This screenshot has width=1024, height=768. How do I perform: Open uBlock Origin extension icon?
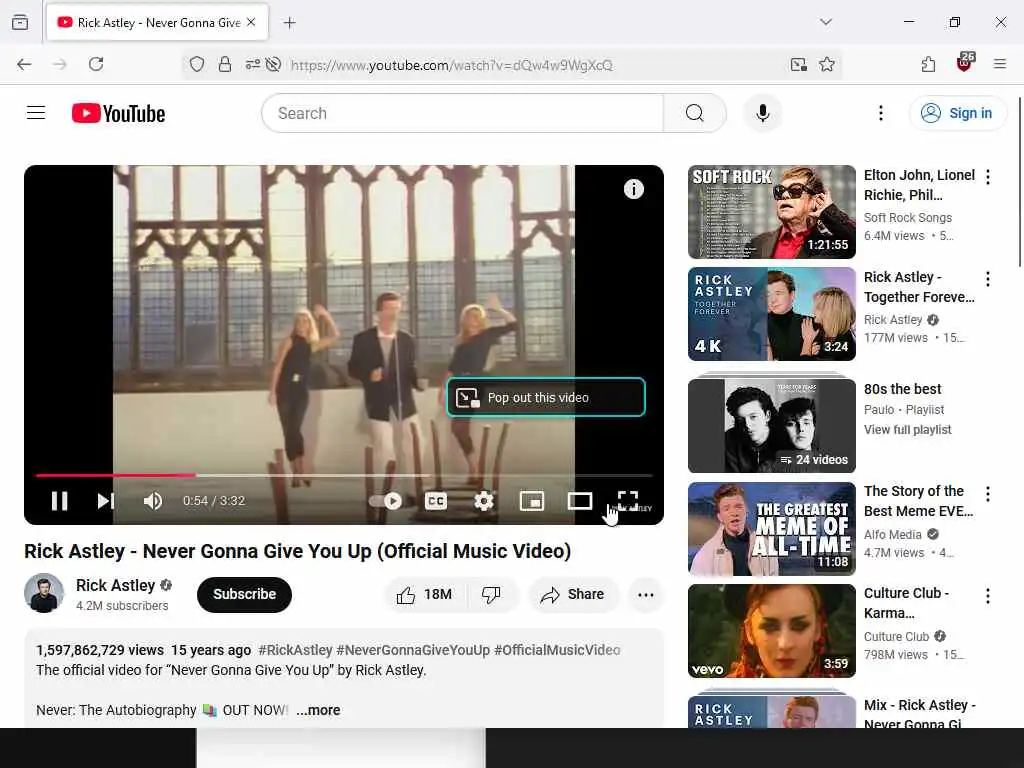[x=965, y=63]
